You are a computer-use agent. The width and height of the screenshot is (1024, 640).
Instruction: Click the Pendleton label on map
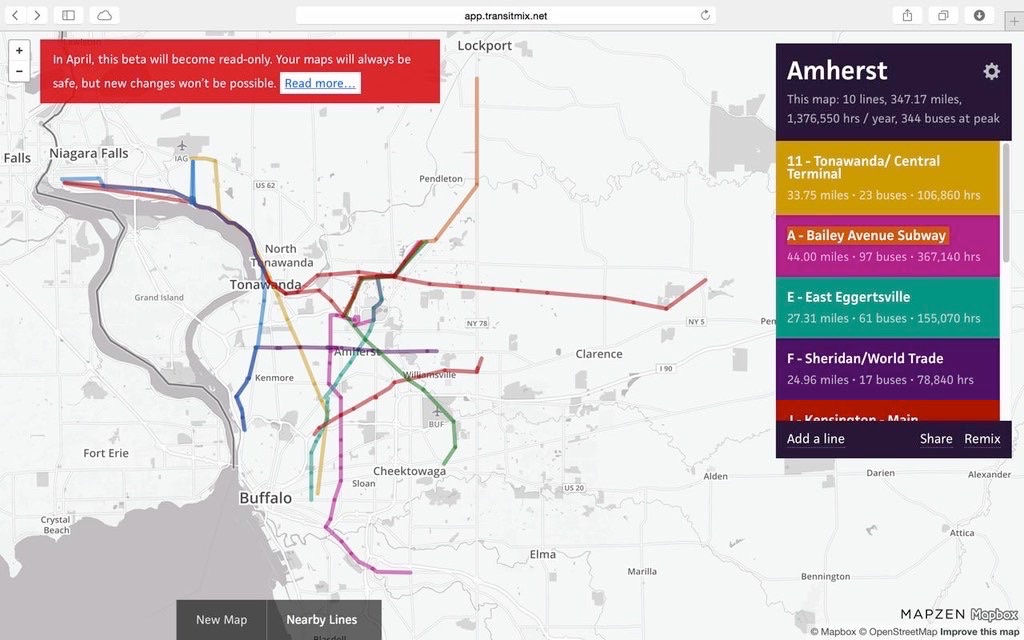[441, 178]
